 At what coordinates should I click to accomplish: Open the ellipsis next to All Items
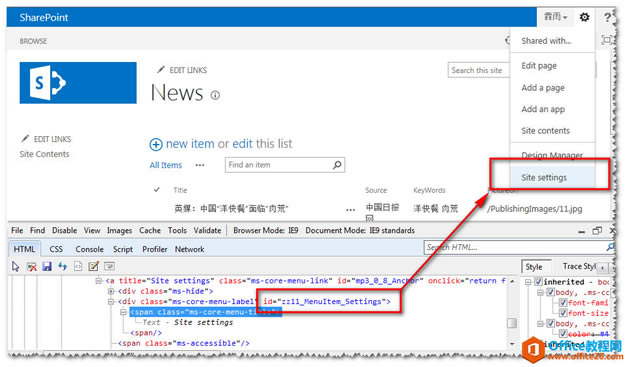click(x=200, y=165)
